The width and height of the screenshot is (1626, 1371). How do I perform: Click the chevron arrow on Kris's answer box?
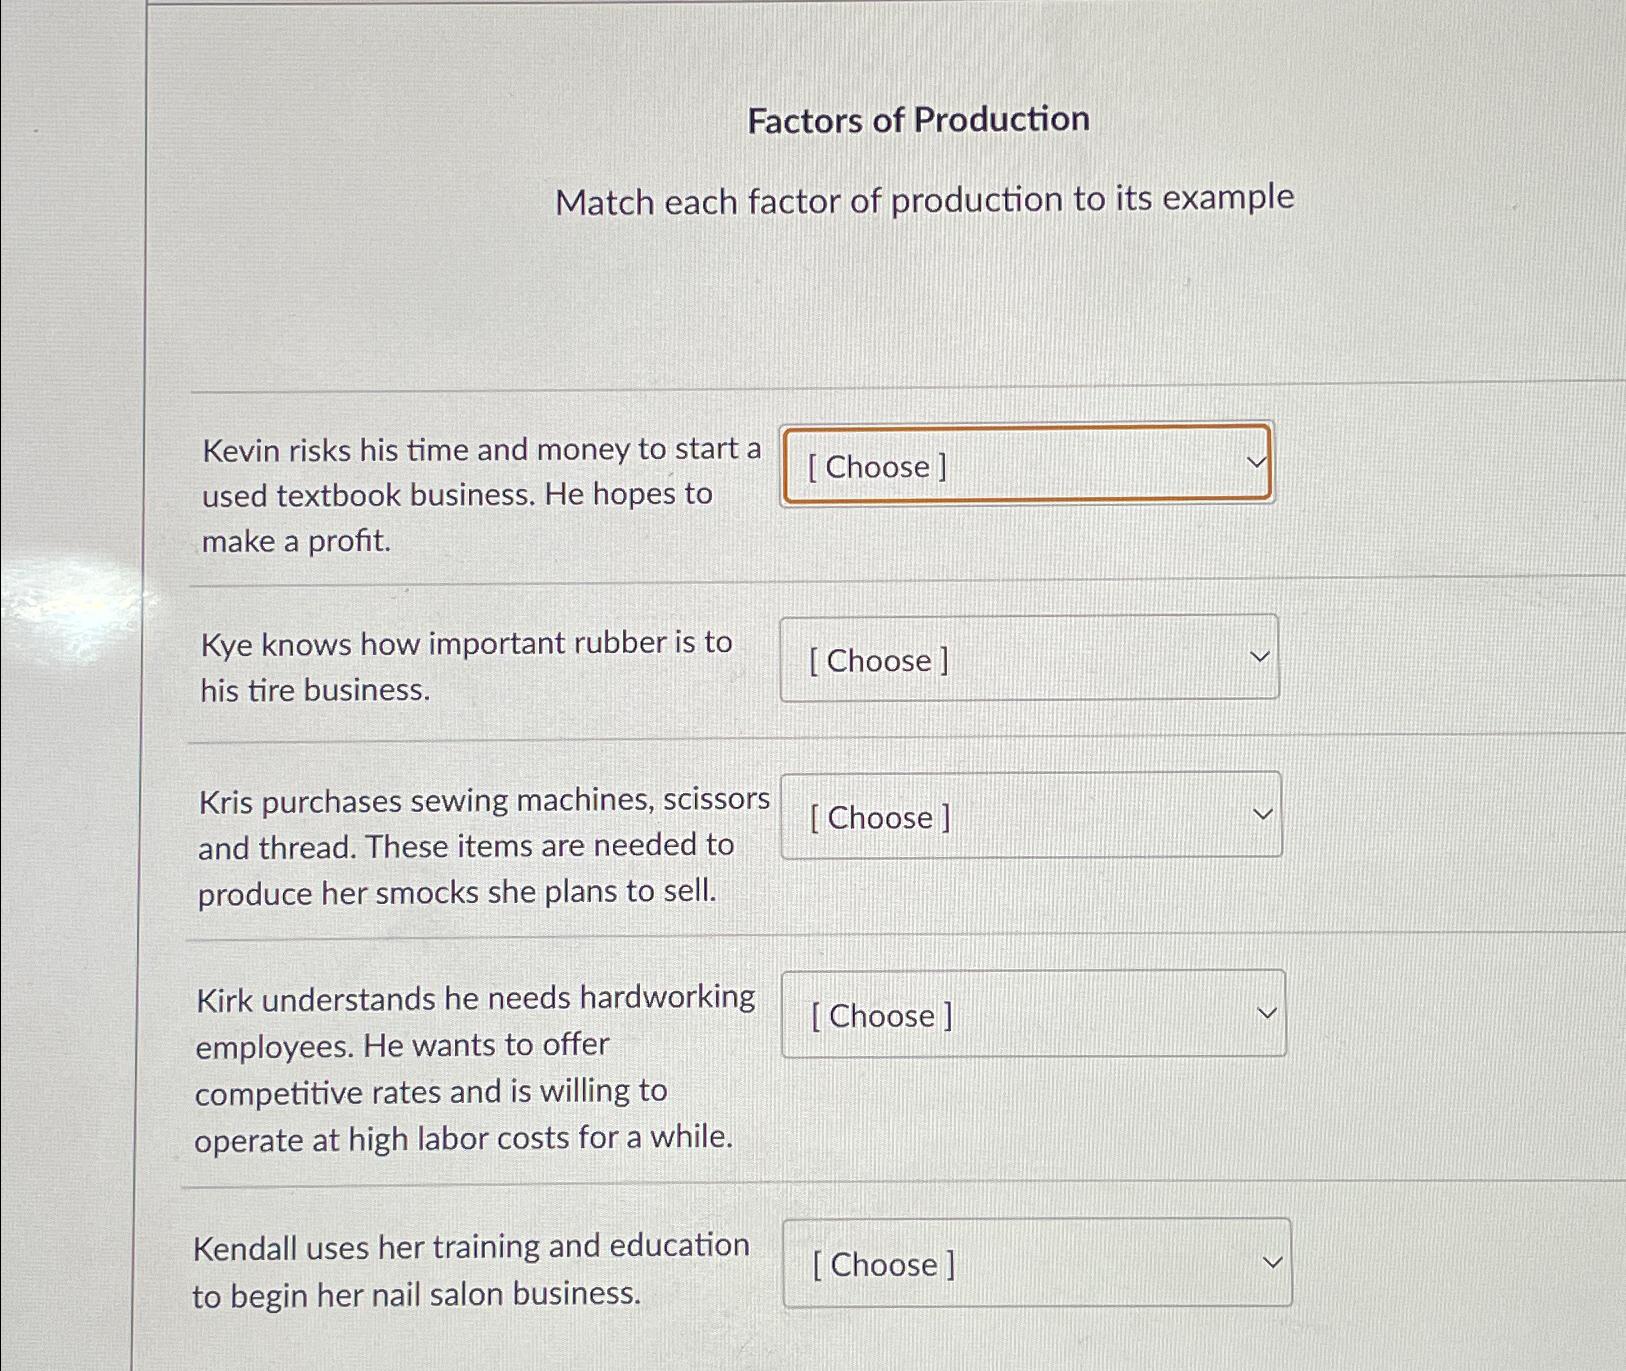[x=1264, y=814]
